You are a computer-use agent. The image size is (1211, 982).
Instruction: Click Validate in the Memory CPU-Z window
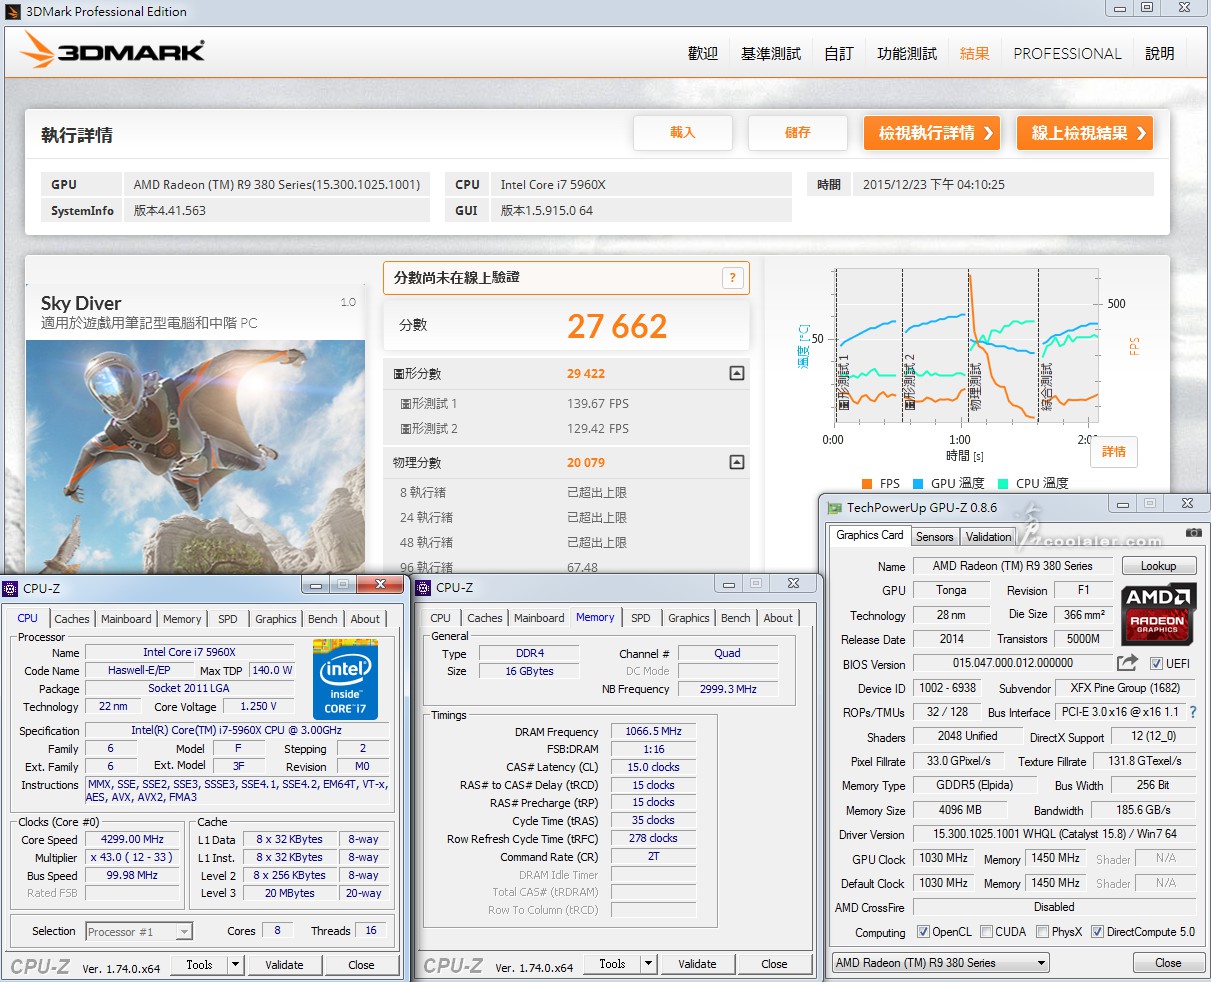click(x=697, y=964)
